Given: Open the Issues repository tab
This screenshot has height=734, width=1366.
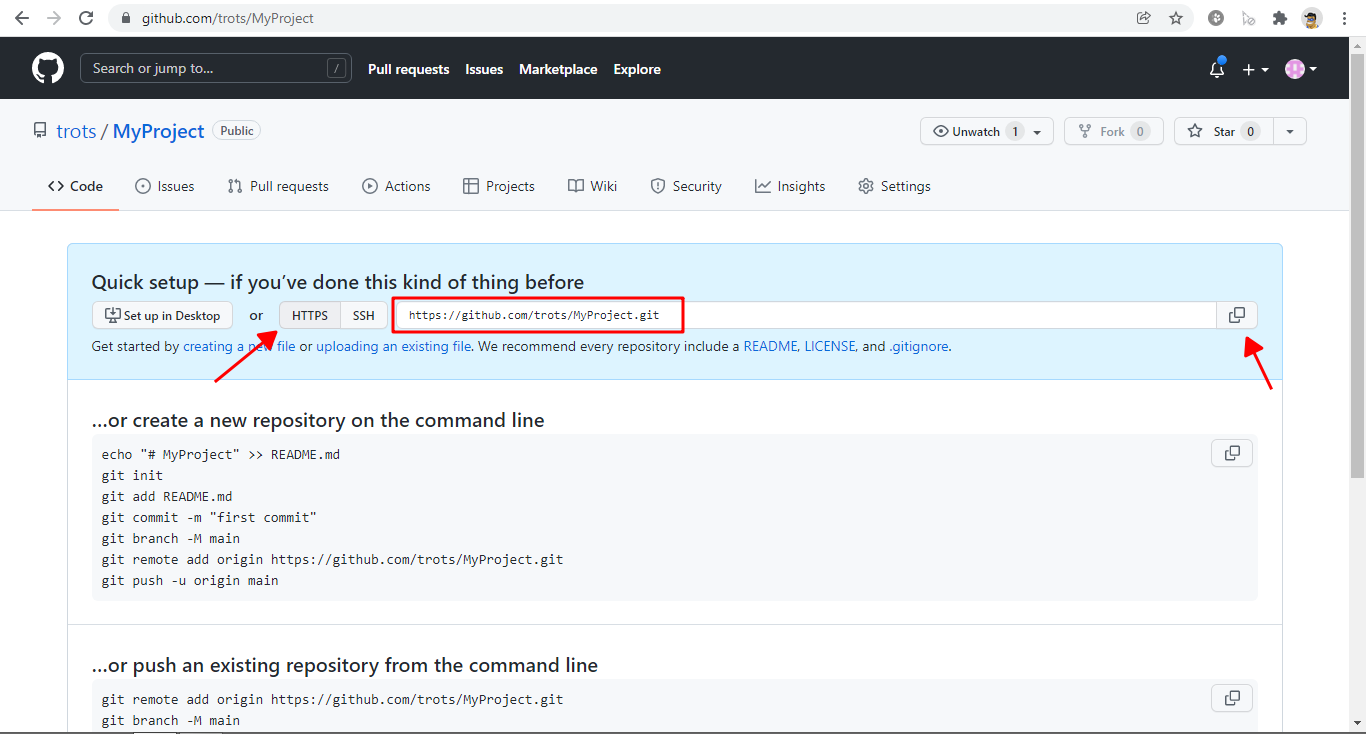Looking at the screenshot, I should tap(165, 186).
